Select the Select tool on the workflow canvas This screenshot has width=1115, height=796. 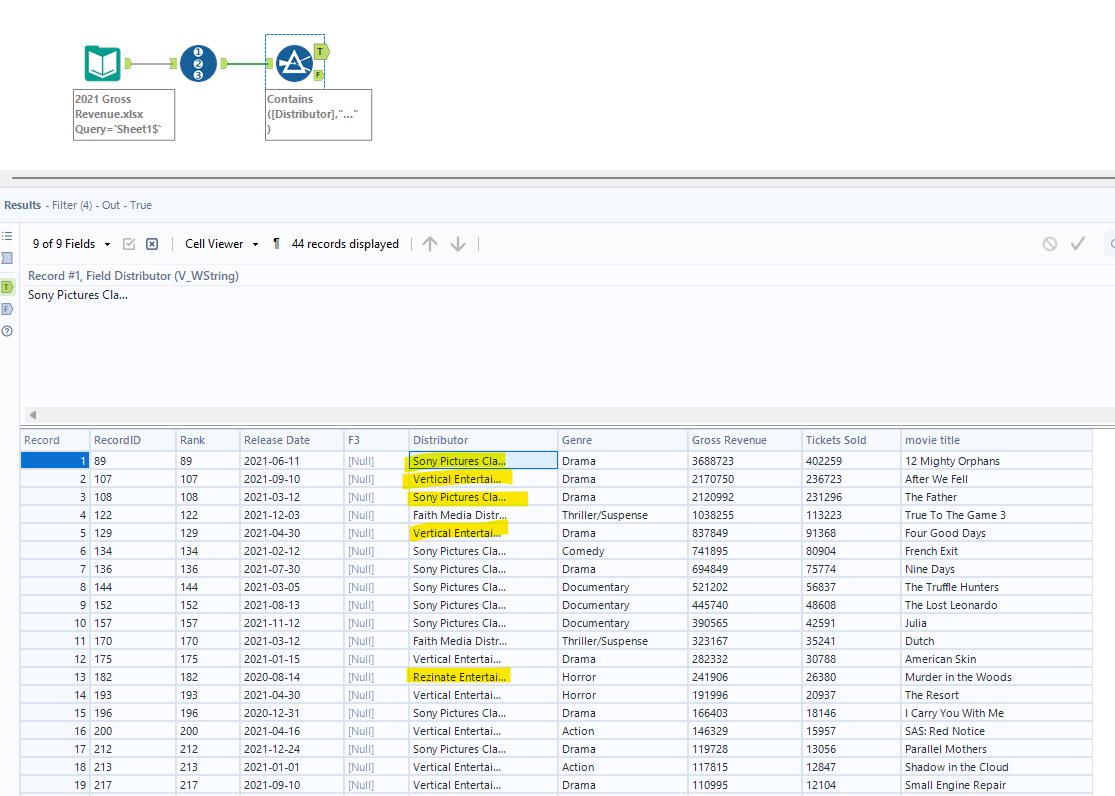(x=197, y=61)
